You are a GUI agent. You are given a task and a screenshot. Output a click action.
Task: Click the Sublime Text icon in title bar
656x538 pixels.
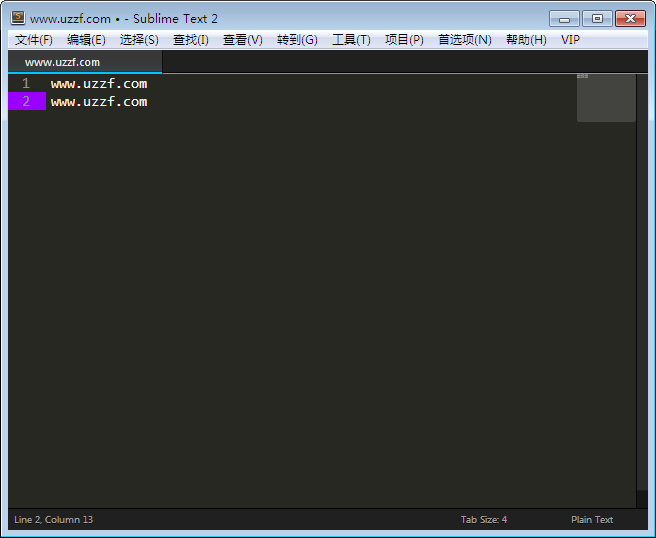pyautogui.click(x=18, y=18)
